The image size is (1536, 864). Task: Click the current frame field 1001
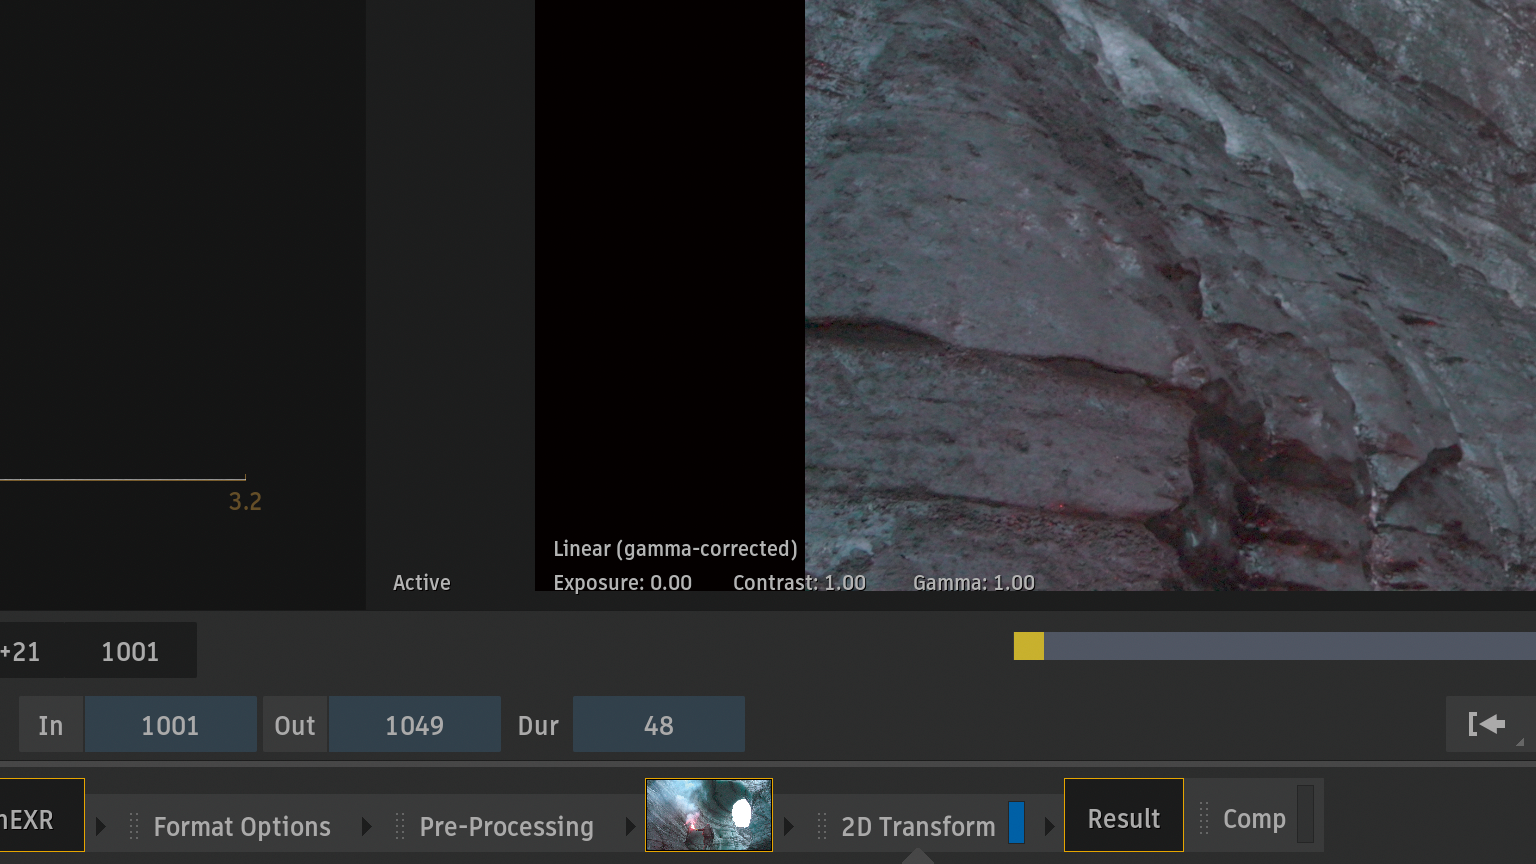(130, 652)
